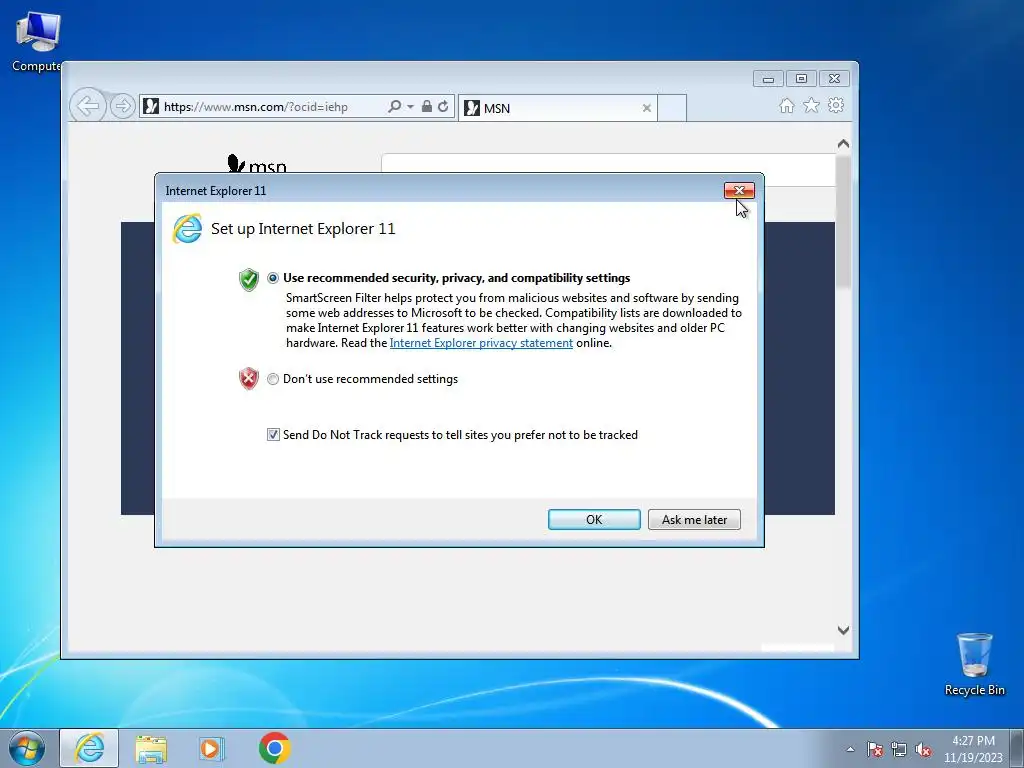Click the green shield recommended icon
Screen dimensions: 1024x768
pos(249,280)
